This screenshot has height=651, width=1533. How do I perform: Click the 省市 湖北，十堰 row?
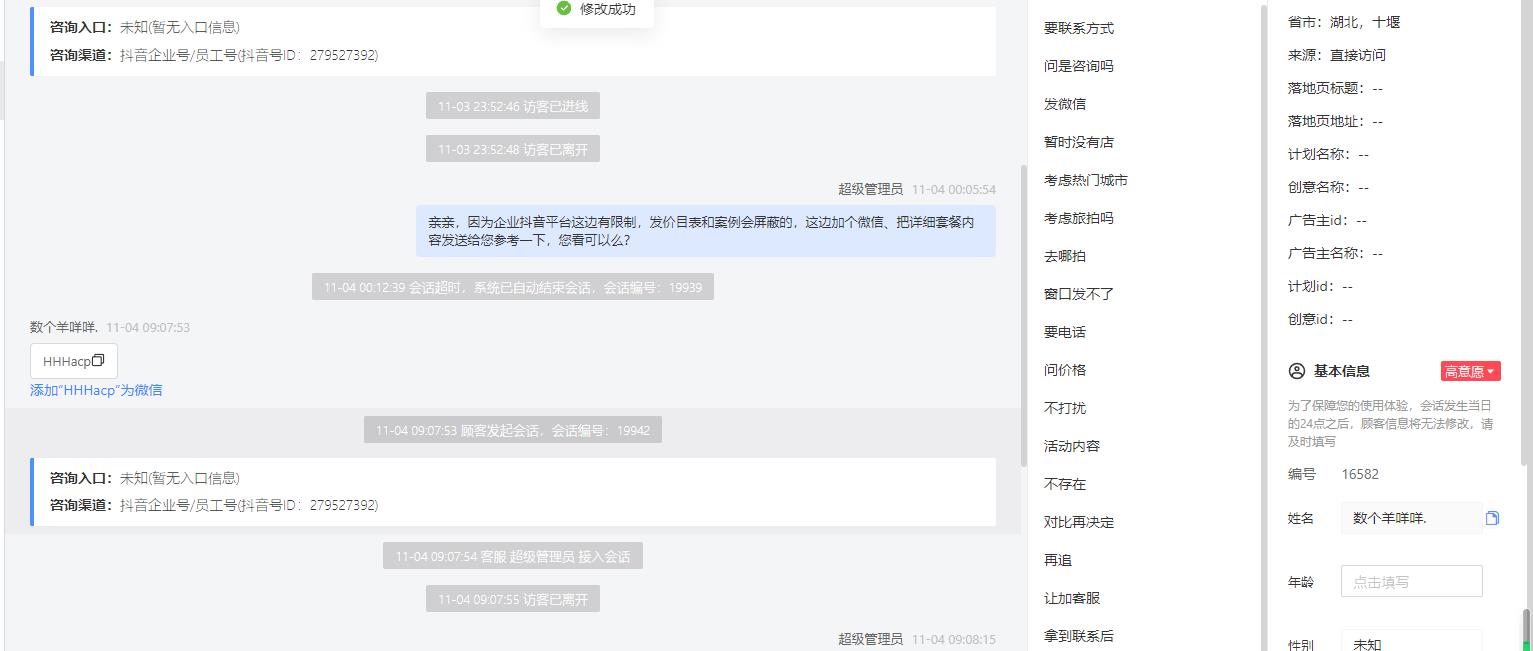[x=1344, y=22]
